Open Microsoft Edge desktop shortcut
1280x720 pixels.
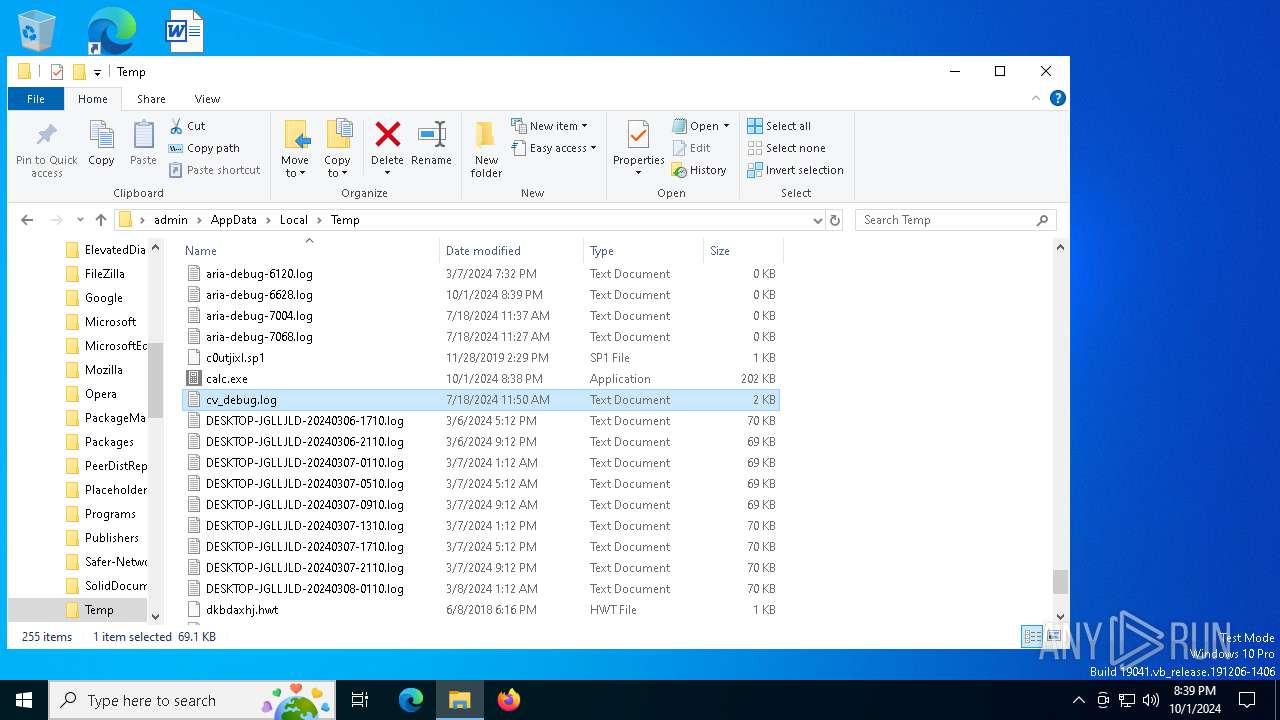click(x=111, y=31)
